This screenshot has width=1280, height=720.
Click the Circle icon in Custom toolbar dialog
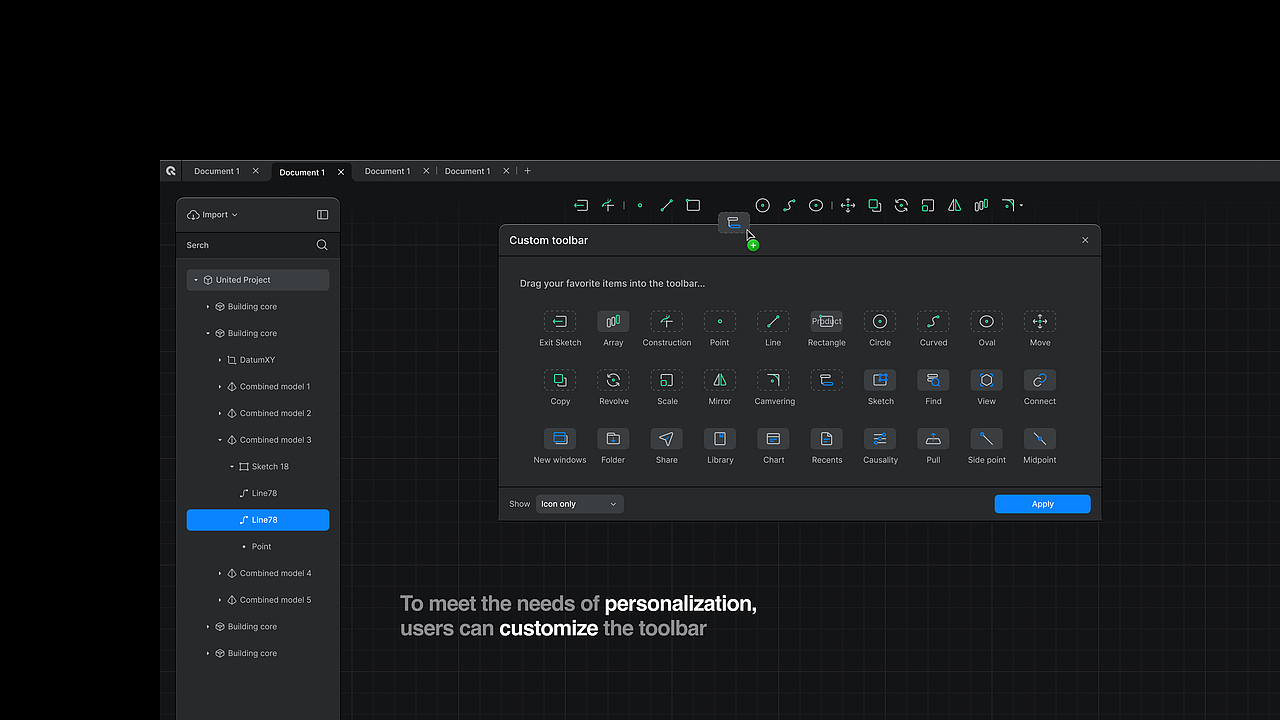880,321
